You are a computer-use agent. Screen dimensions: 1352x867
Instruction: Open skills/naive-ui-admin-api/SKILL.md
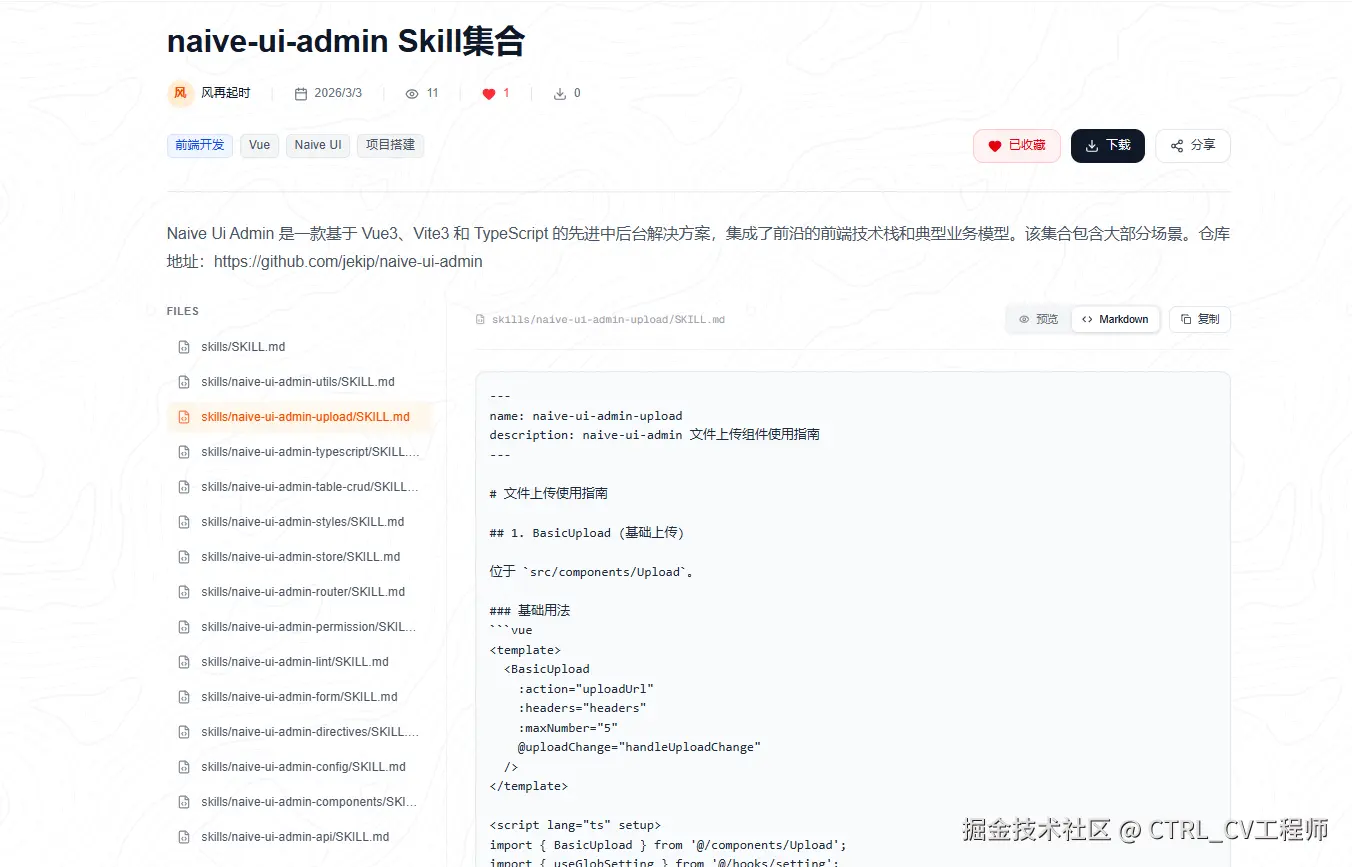point(299,837)
